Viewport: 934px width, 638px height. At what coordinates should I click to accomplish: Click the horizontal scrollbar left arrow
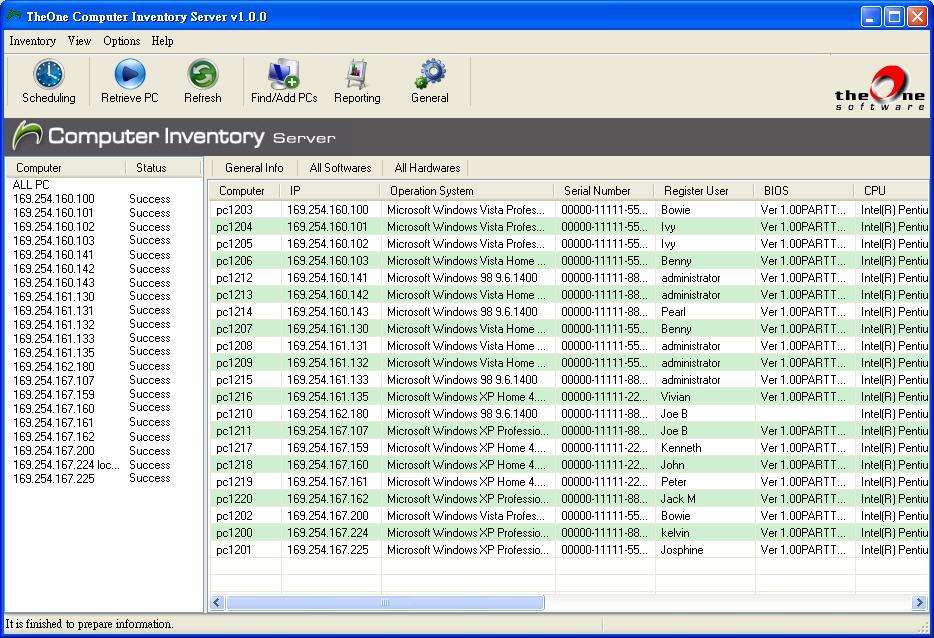[217, 603]
